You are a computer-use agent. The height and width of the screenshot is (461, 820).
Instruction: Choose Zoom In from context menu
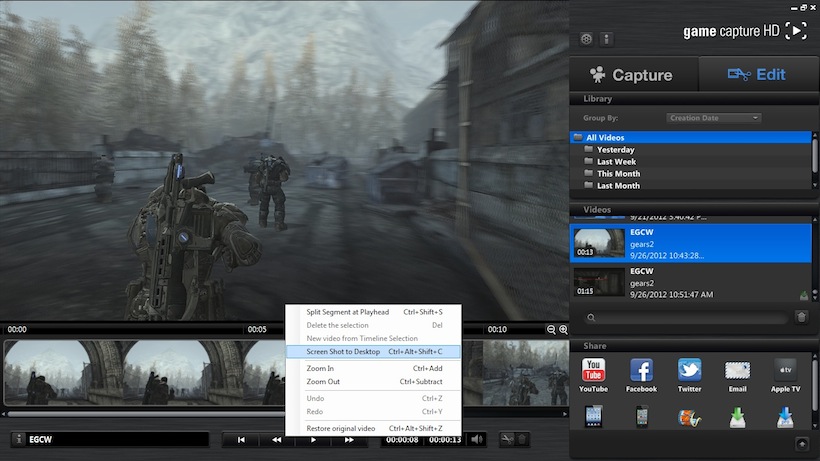(373, 368)
